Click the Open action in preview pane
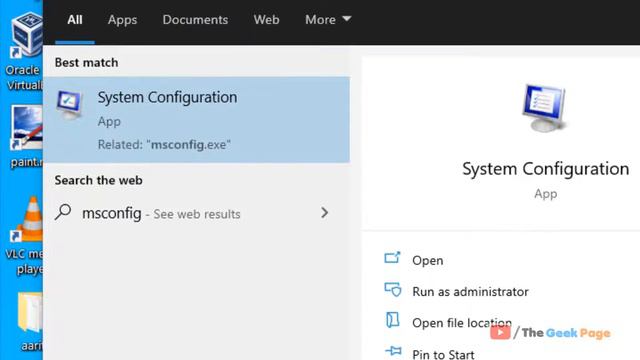Image resolution: width=640 pixels, height=360 pixels. click(427, 260)
